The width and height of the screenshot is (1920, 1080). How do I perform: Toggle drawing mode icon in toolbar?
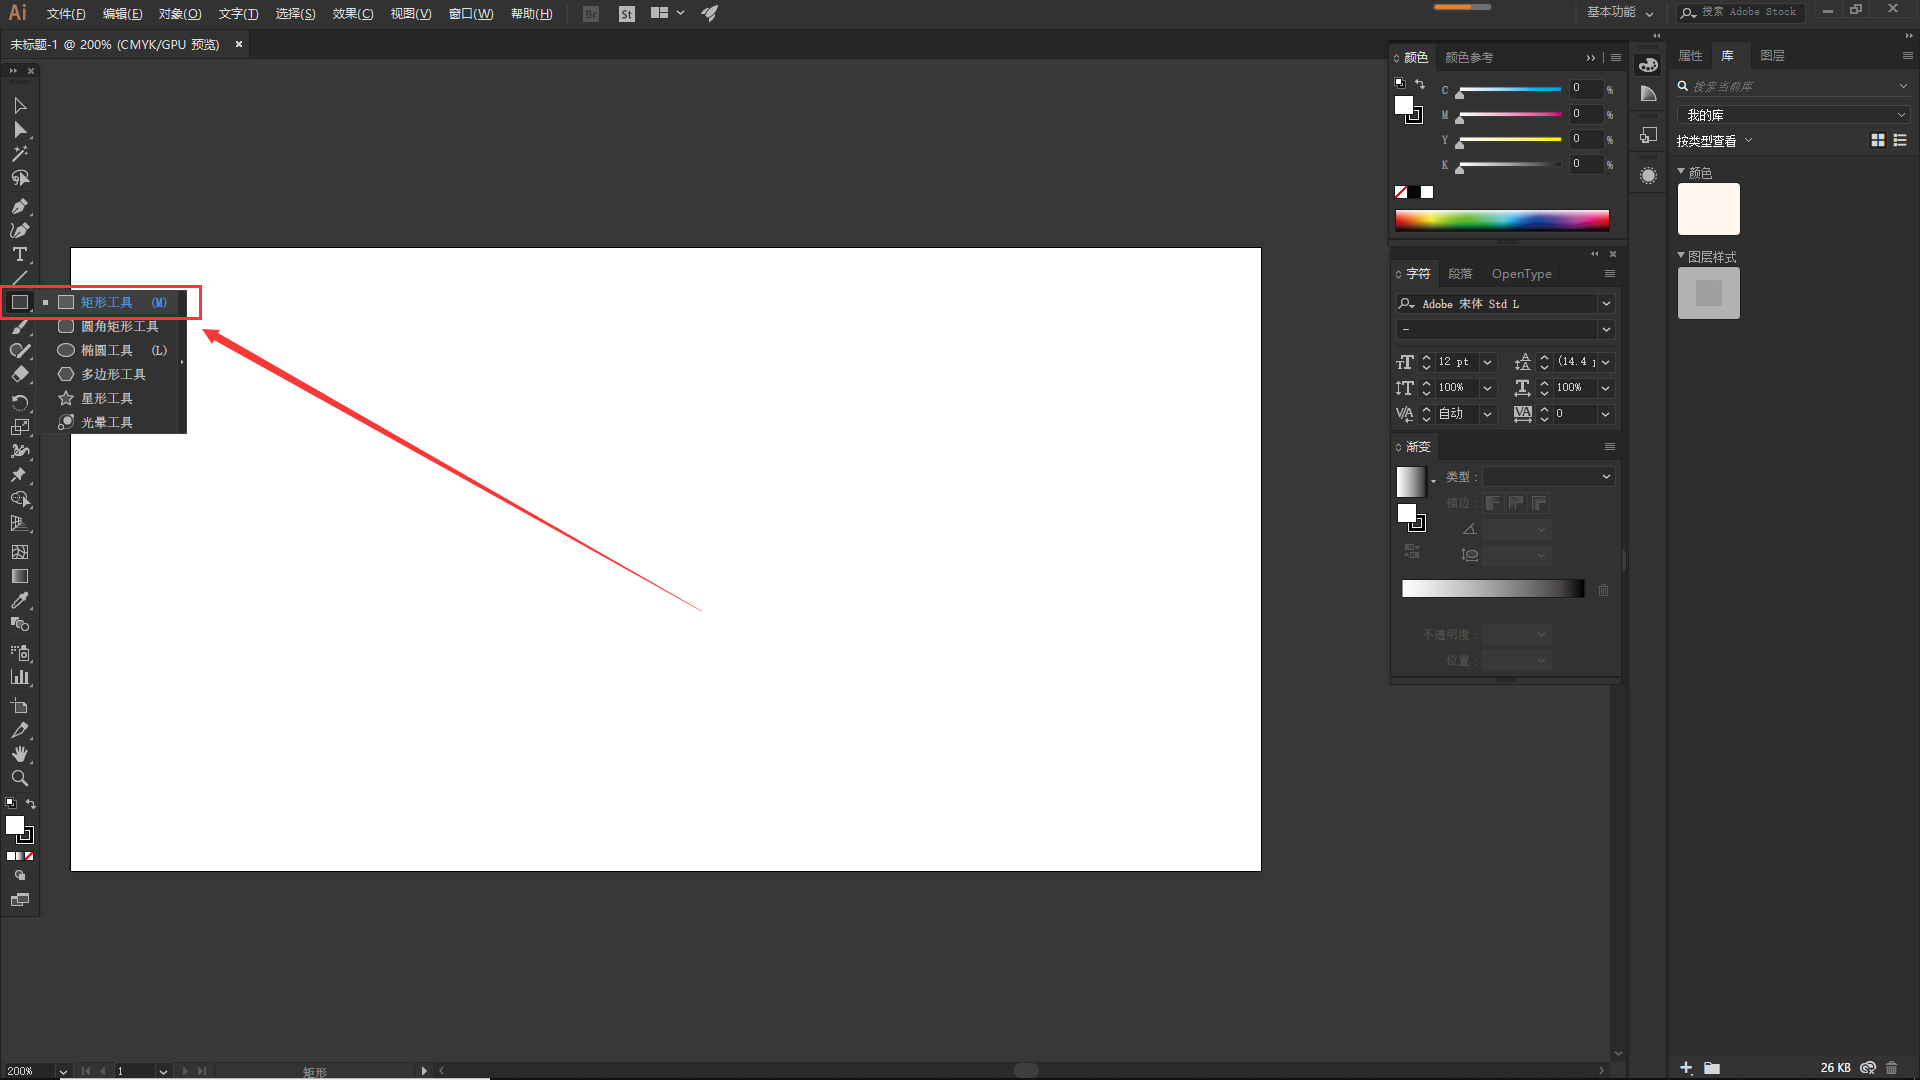[19, 875]
